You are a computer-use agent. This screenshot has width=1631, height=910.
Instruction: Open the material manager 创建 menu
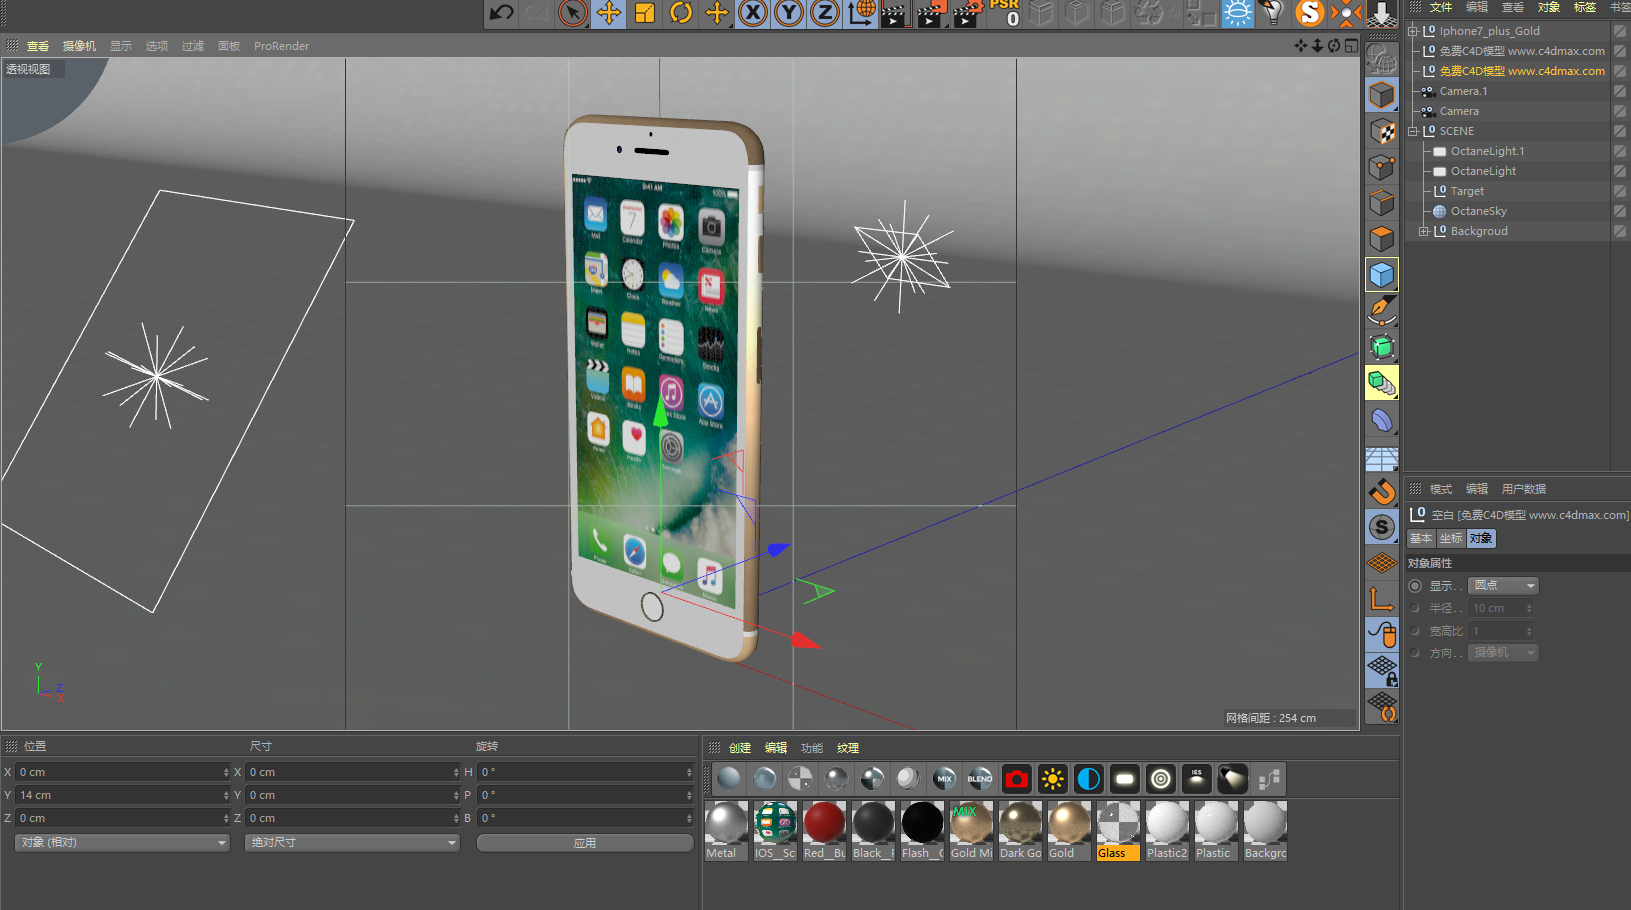pyautogui.click(x=740, y=748)
